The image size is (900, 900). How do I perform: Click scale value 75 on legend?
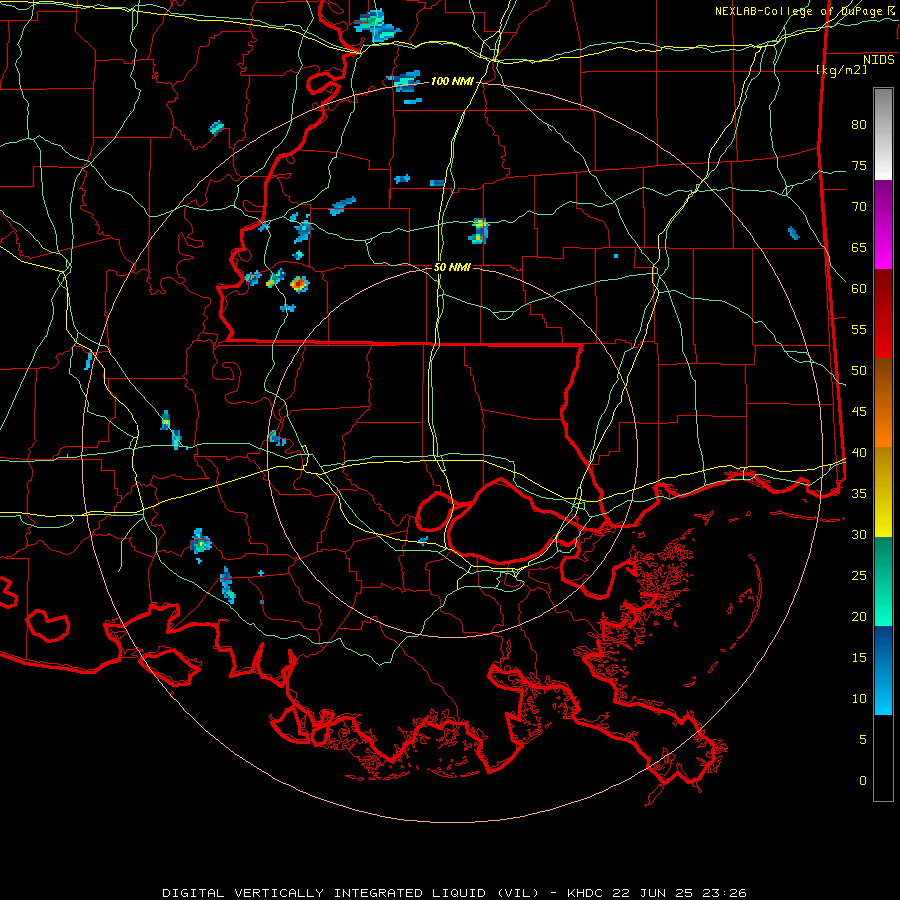click(859, 165)
